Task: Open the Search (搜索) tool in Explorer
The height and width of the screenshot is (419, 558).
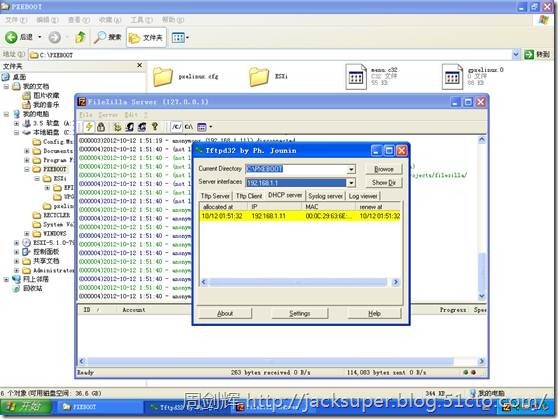Action: [x=108, y=37]
